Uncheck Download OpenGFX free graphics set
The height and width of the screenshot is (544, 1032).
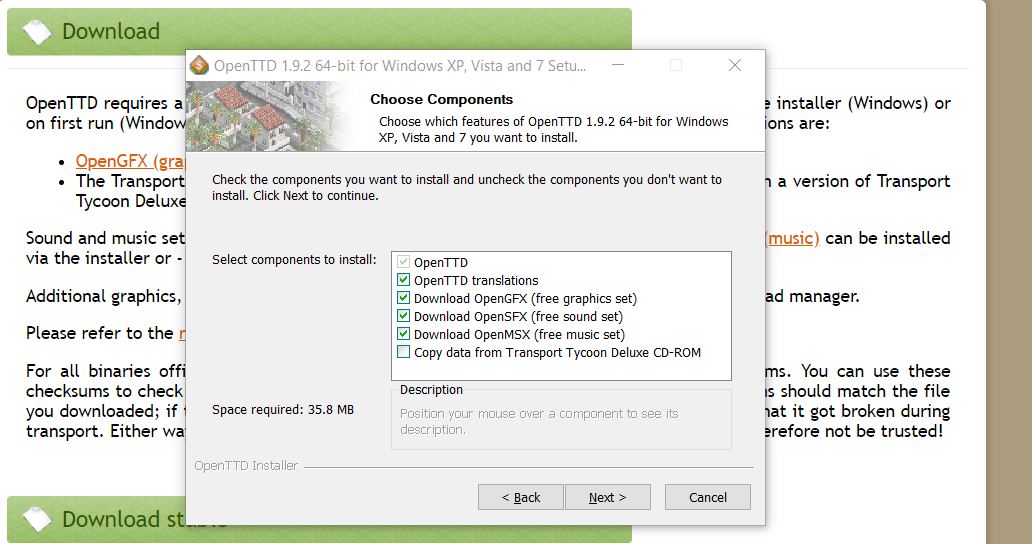(x=404, y=299)
